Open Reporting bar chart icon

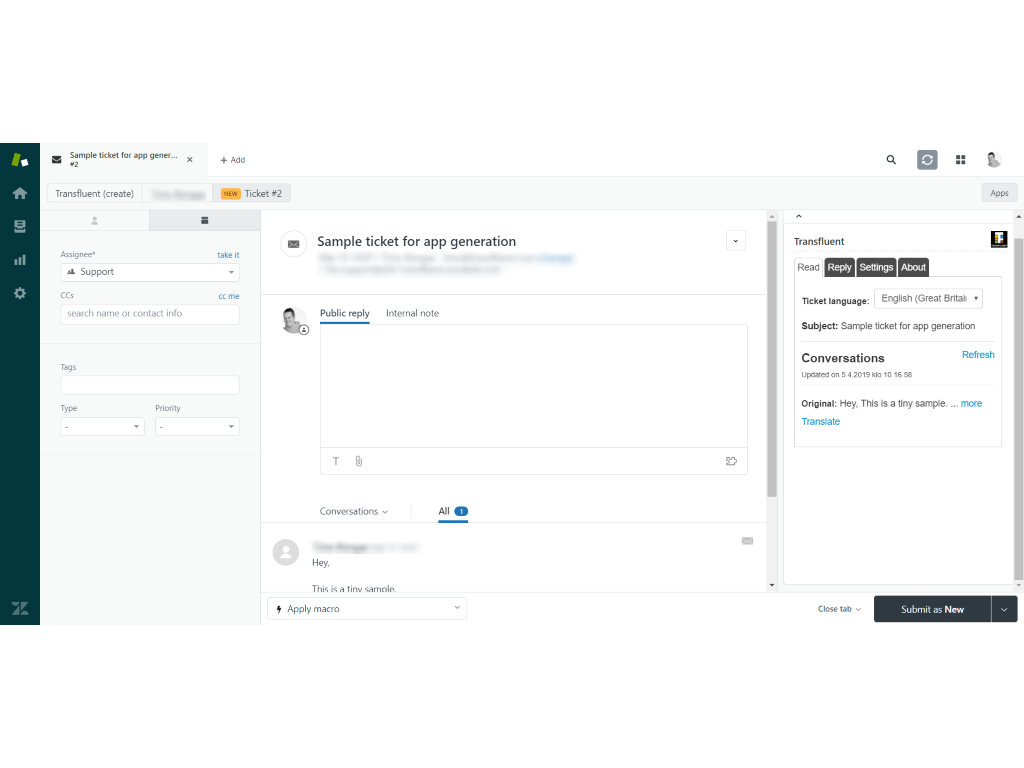point(19,260)
